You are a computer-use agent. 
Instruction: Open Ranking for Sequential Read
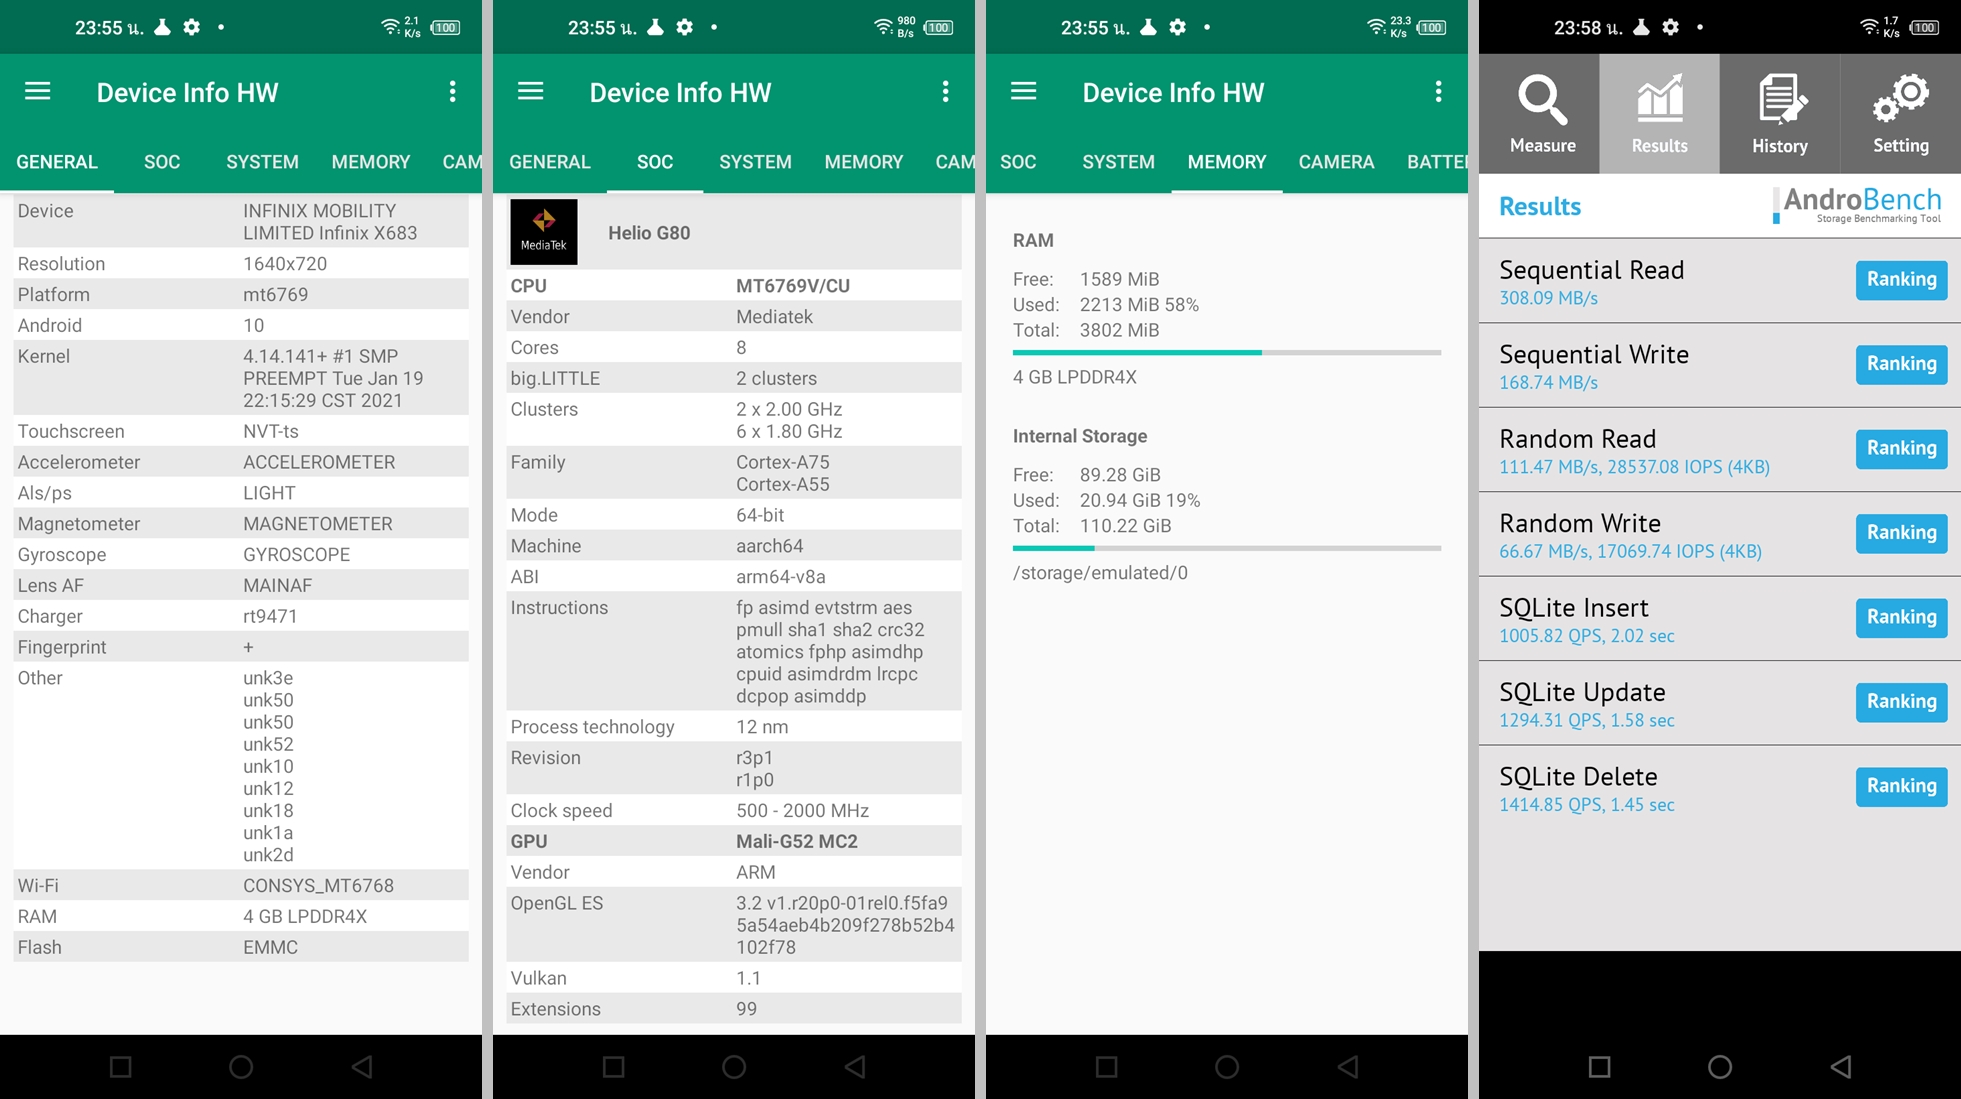point(1901,280)
